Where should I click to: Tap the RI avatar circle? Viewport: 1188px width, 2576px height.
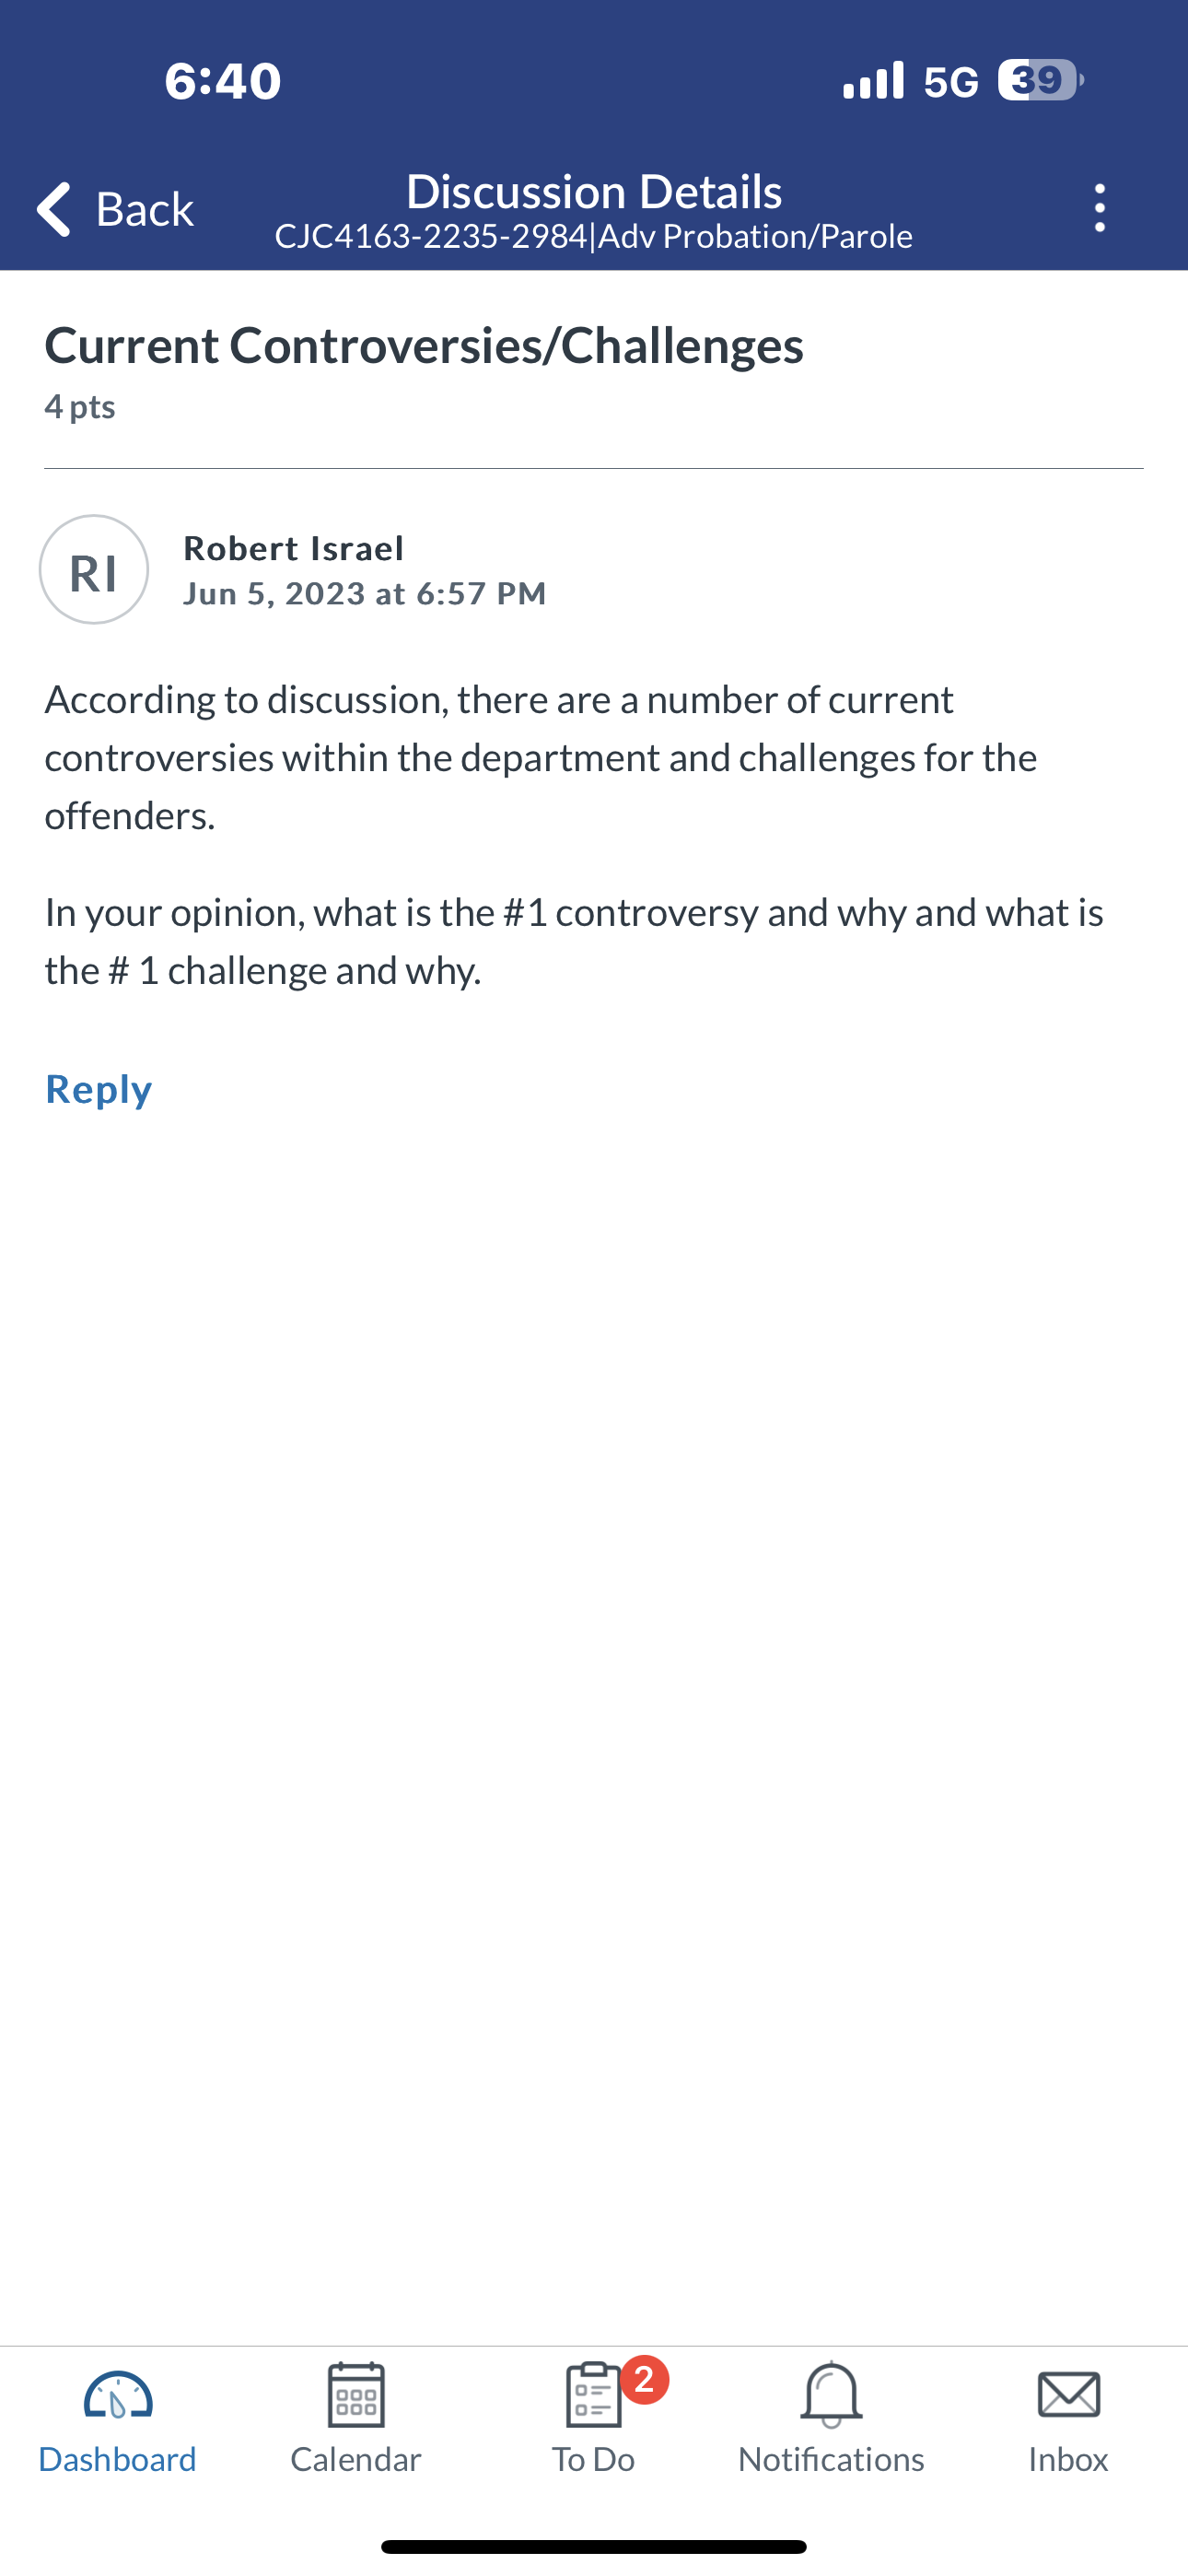(94, 570)
